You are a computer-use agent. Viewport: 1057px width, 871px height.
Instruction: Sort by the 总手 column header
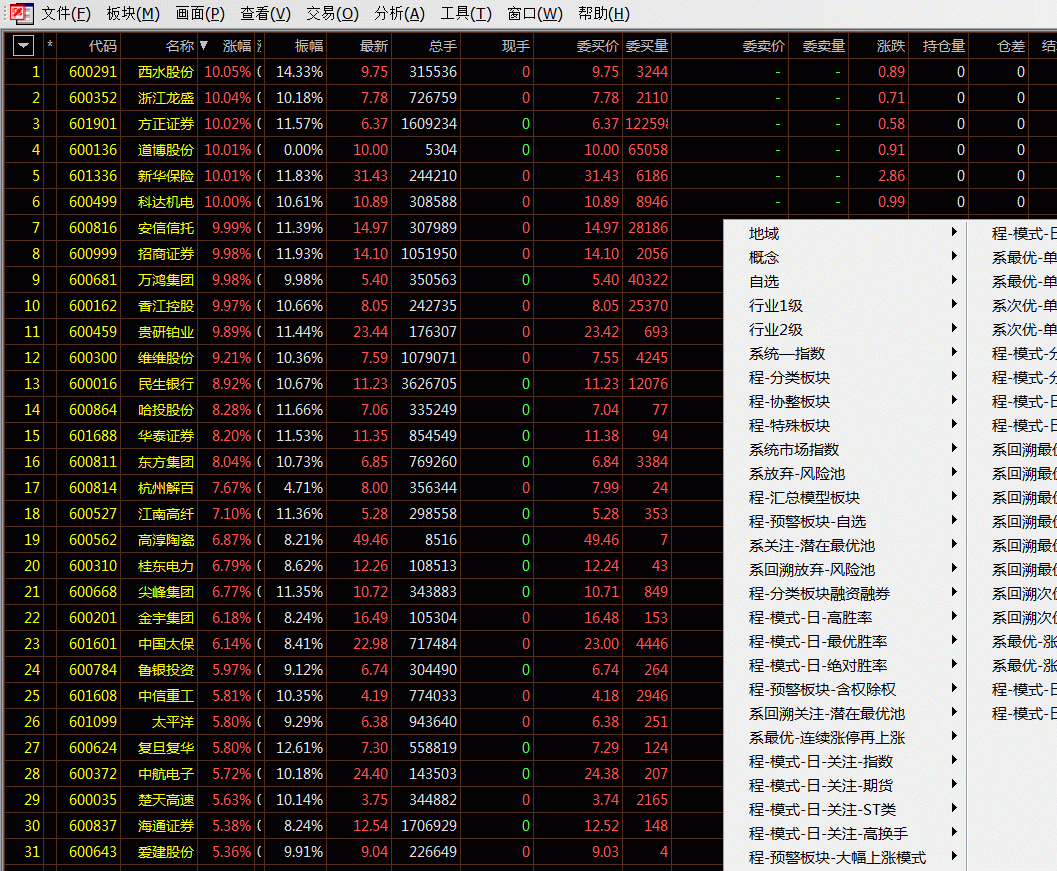click(x=442, y=46)
